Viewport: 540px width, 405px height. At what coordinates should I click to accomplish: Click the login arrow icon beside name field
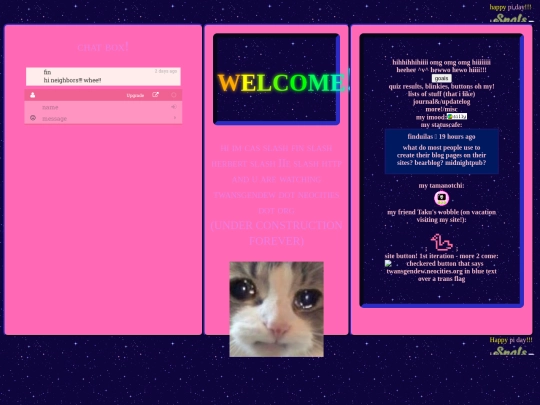click(174, 107)
